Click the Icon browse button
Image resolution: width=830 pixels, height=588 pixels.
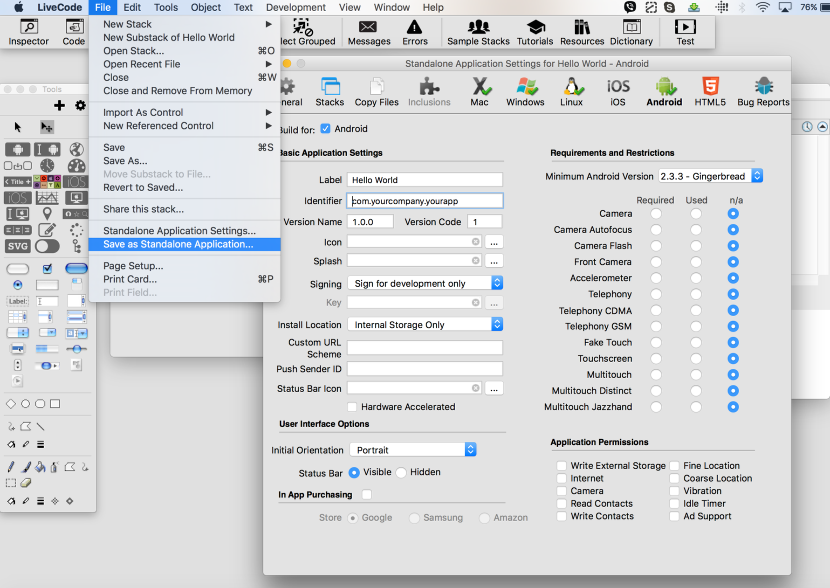click(494, 242)
